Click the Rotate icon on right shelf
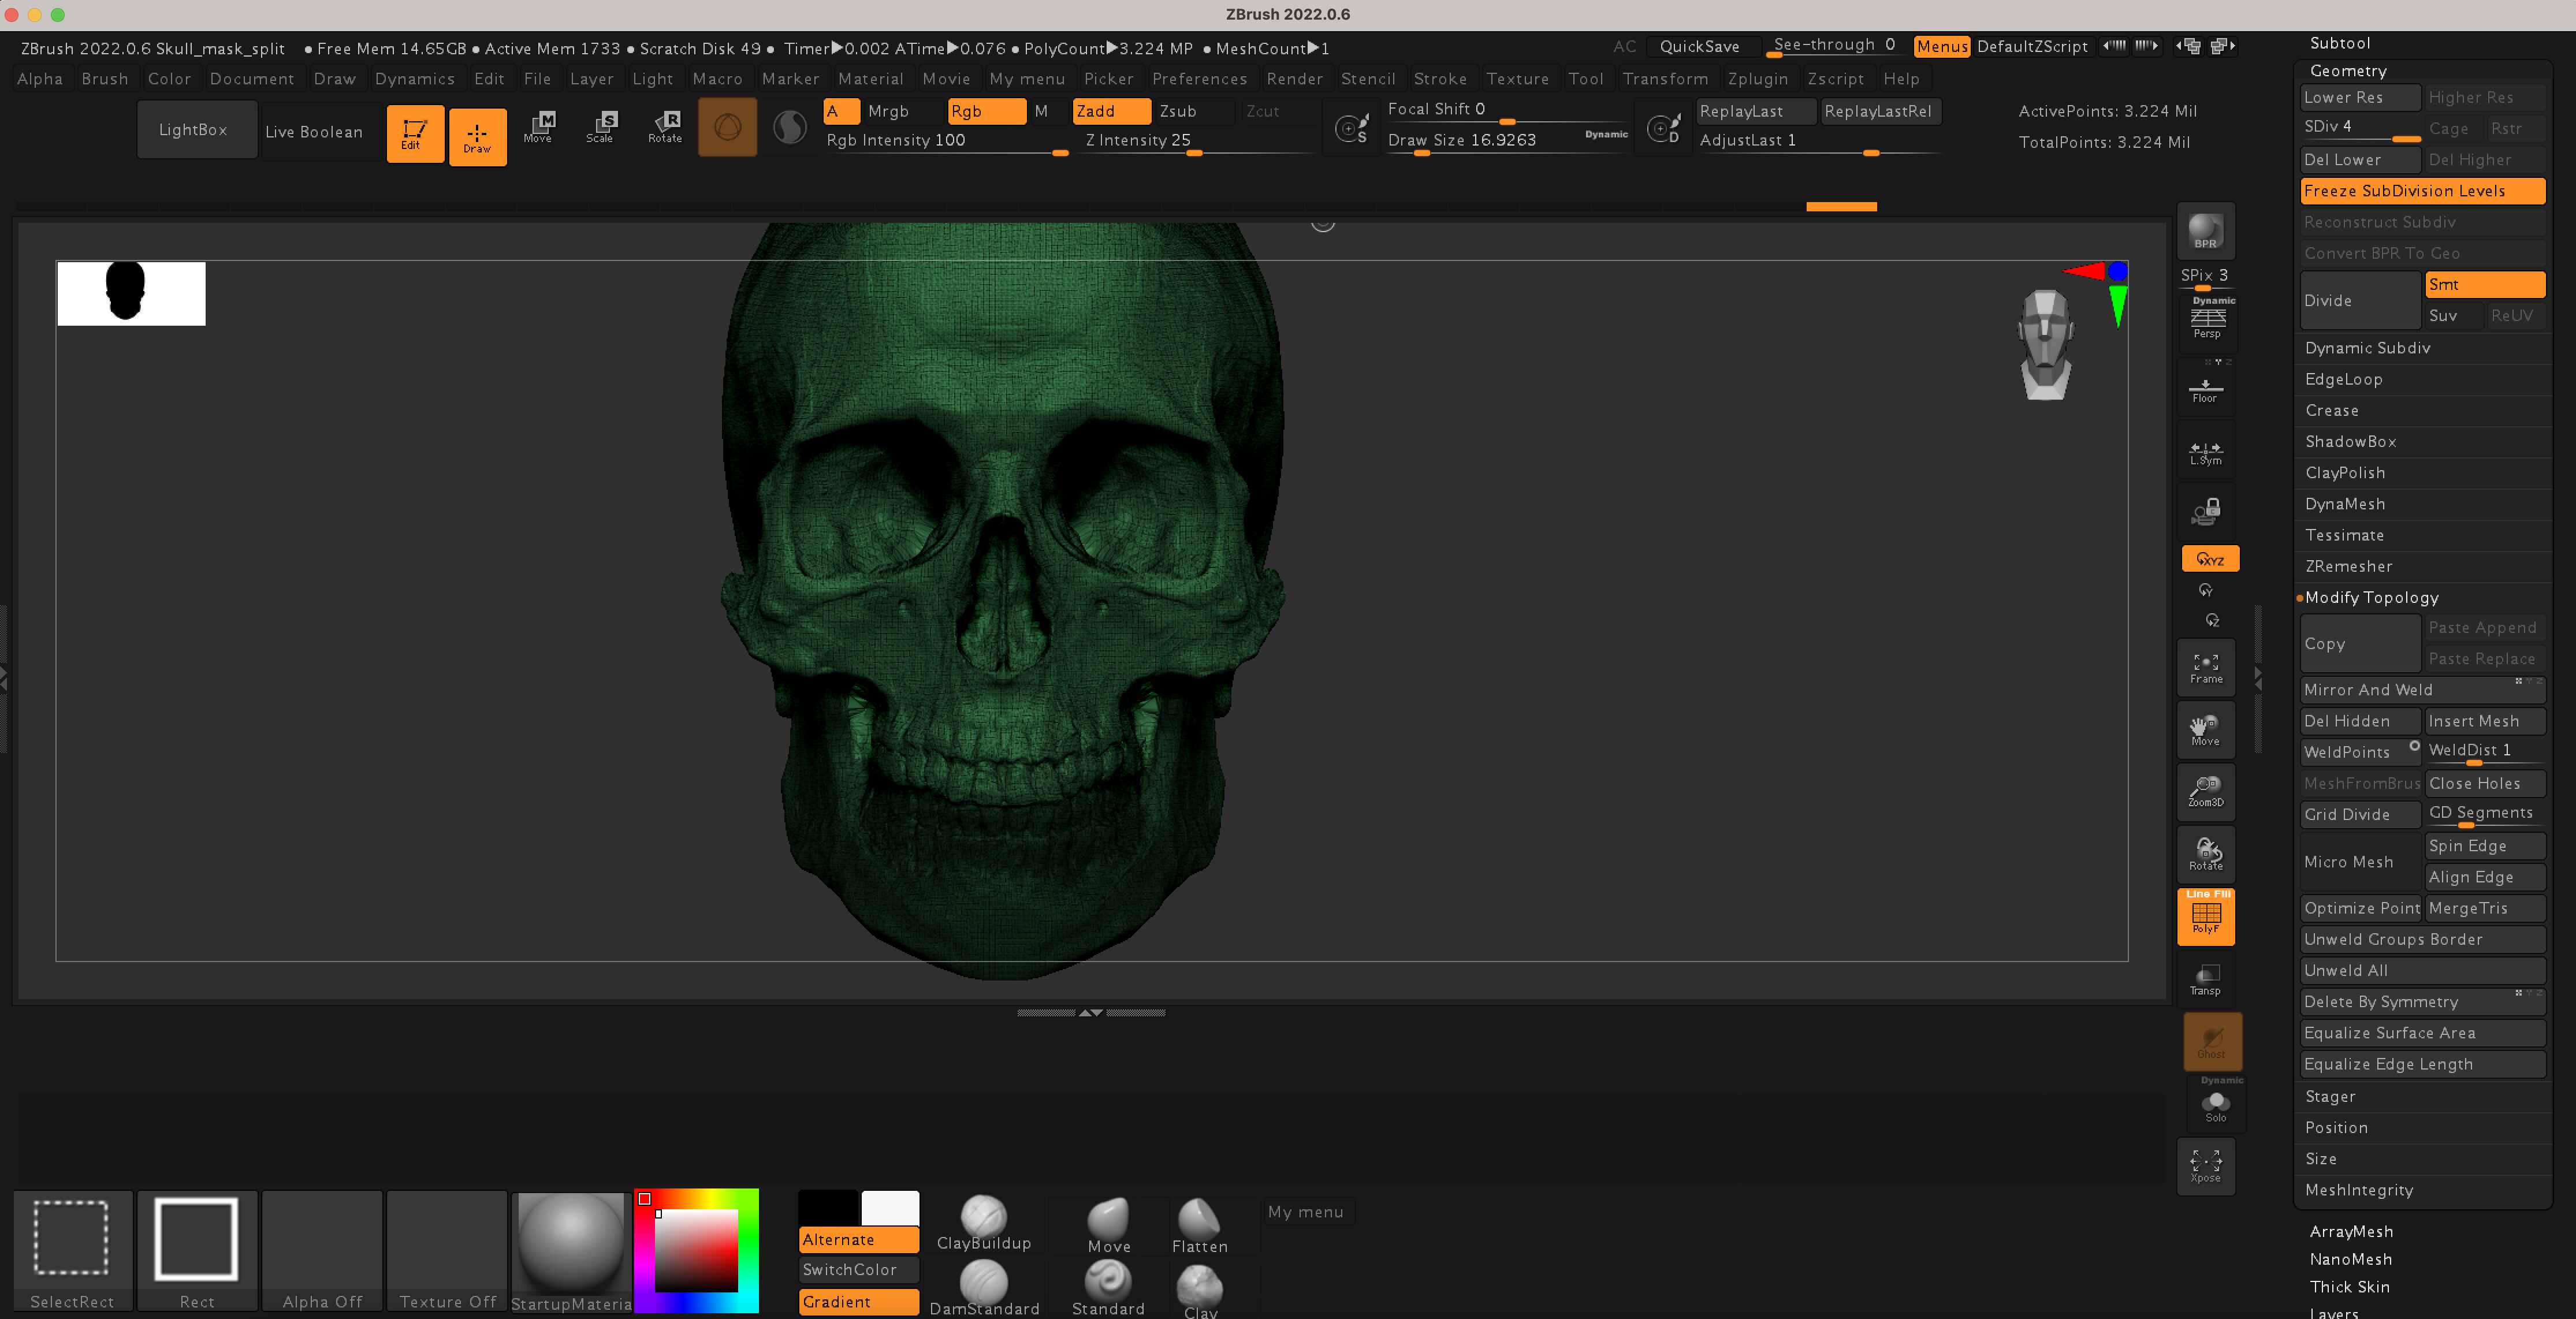The width and height of the screenshot is (2576, 1319). (x=2205, y=853)
